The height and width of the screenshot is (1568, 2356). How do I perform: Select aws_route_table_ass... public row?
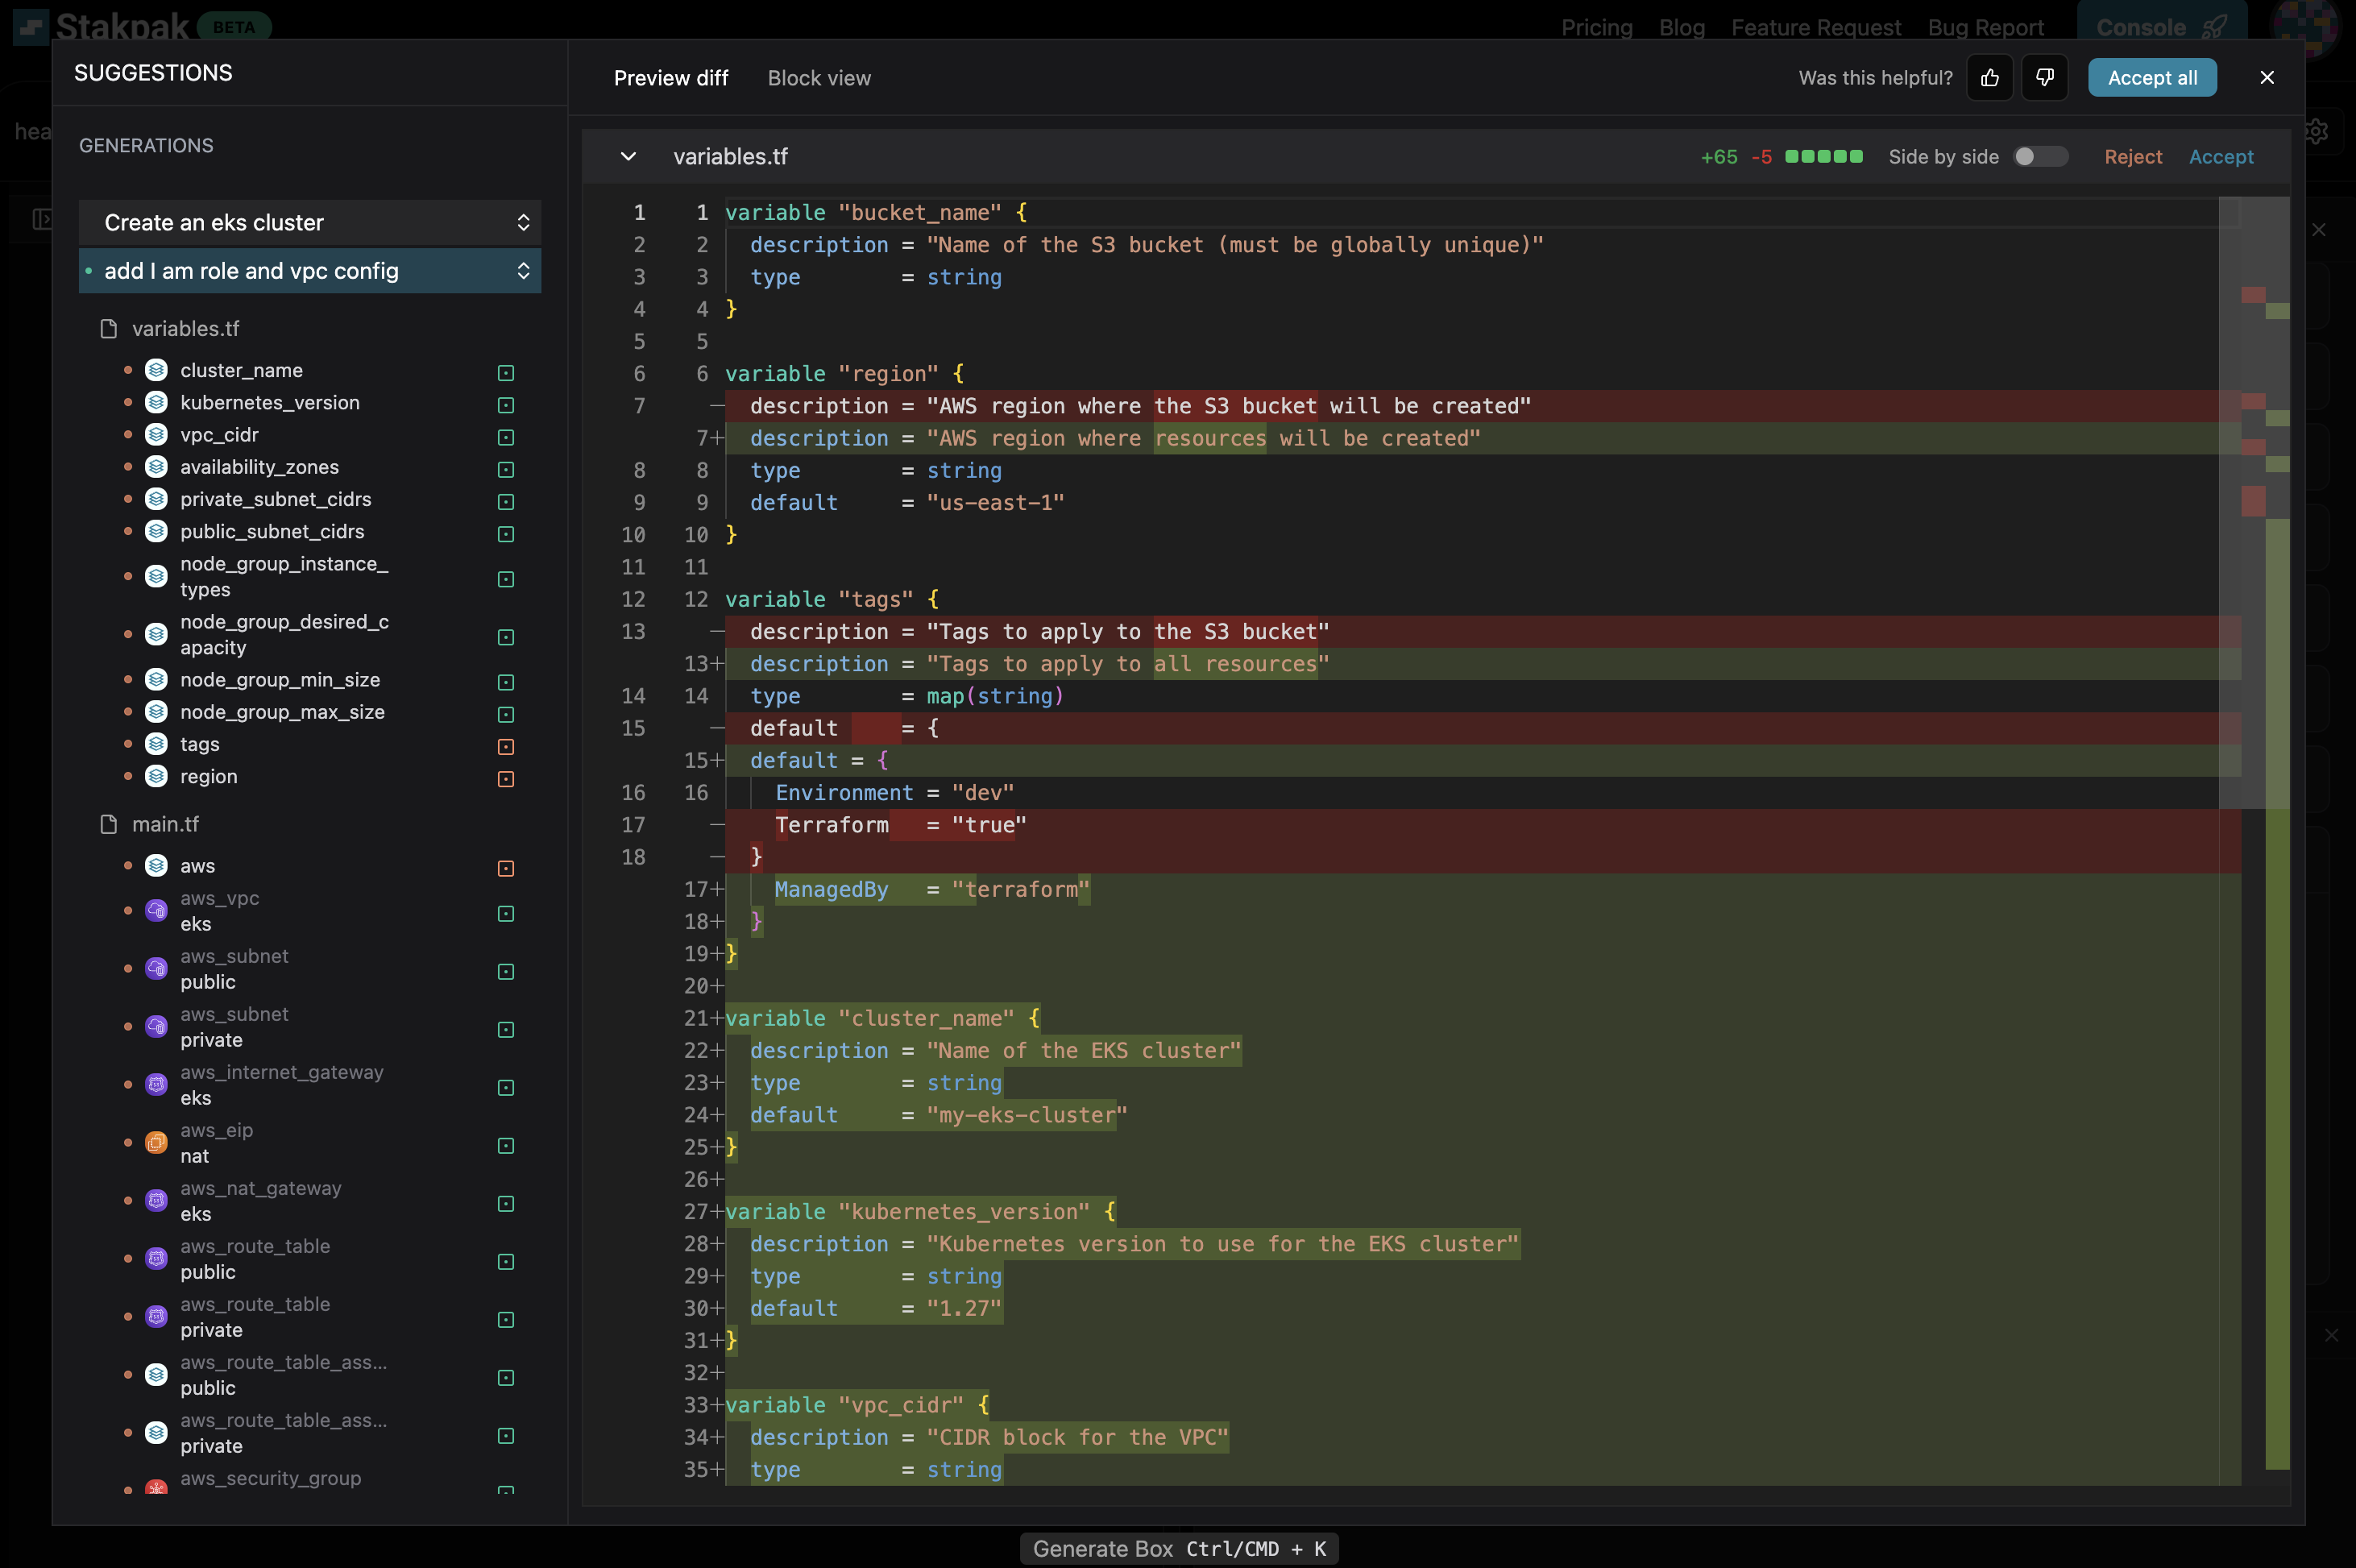tap(310, 1375)
